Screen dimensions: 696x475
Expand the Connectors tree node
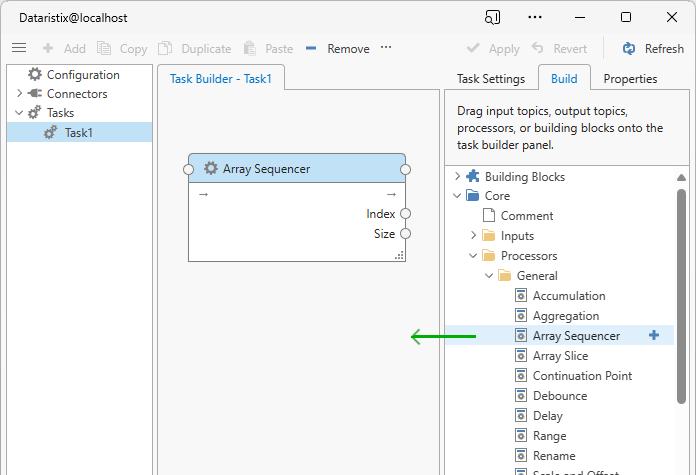[18, 94]
